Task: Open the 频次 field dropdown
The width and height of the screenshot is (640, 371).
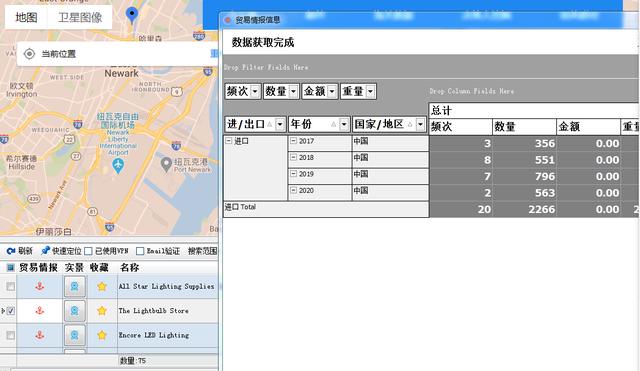Action: [255, 91]
